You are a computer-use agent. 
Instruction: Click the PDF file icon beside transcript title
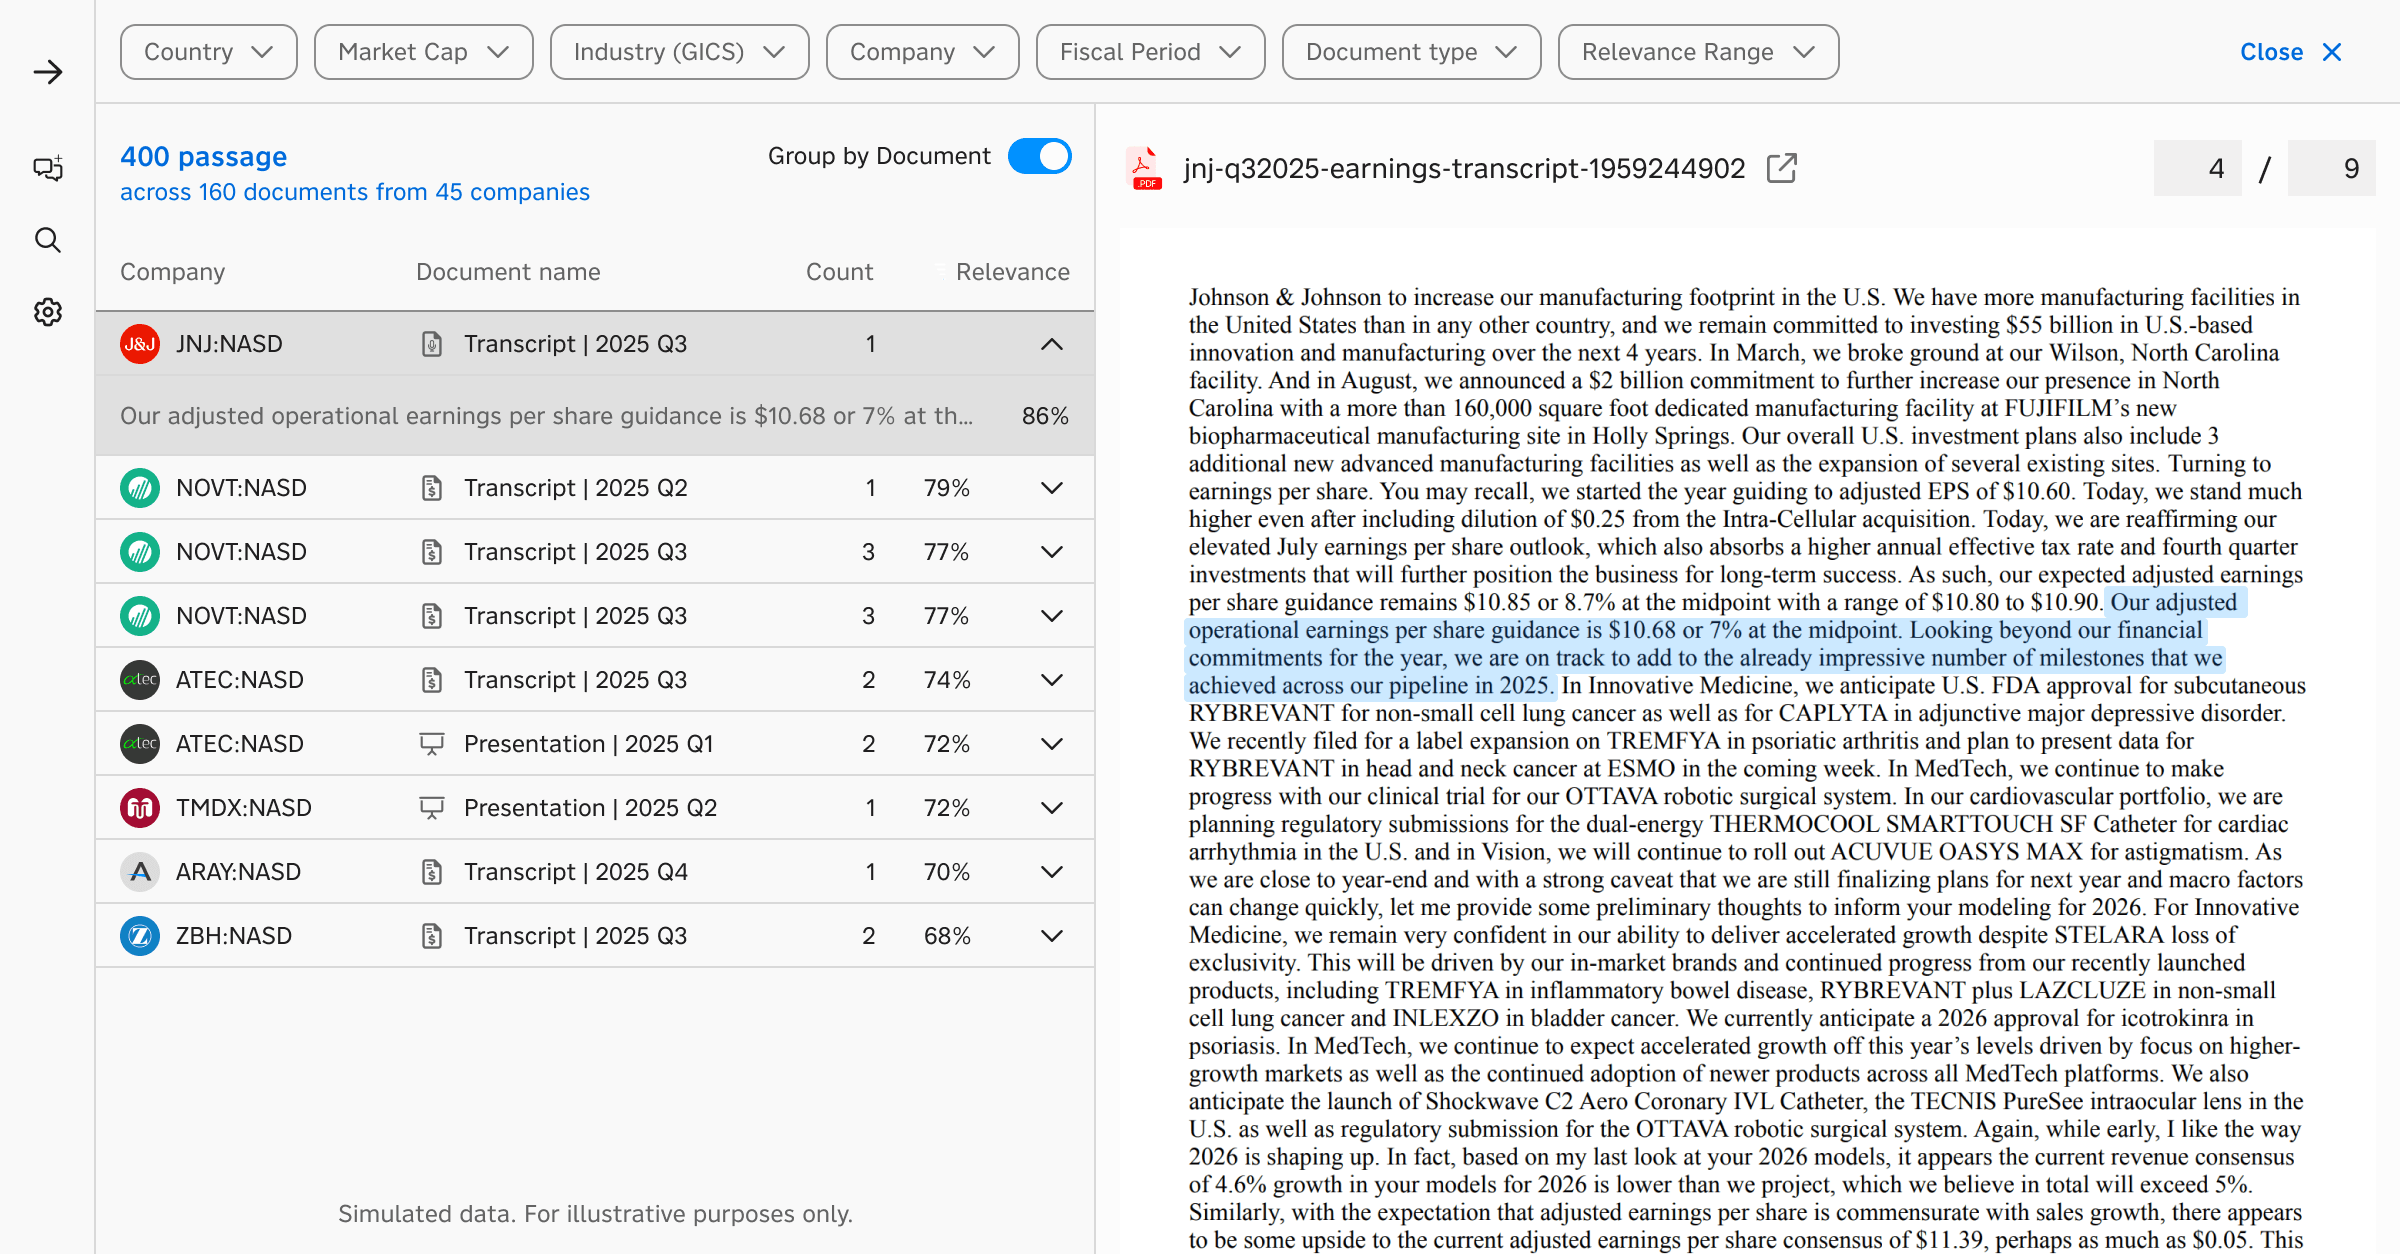(1146, 168)
